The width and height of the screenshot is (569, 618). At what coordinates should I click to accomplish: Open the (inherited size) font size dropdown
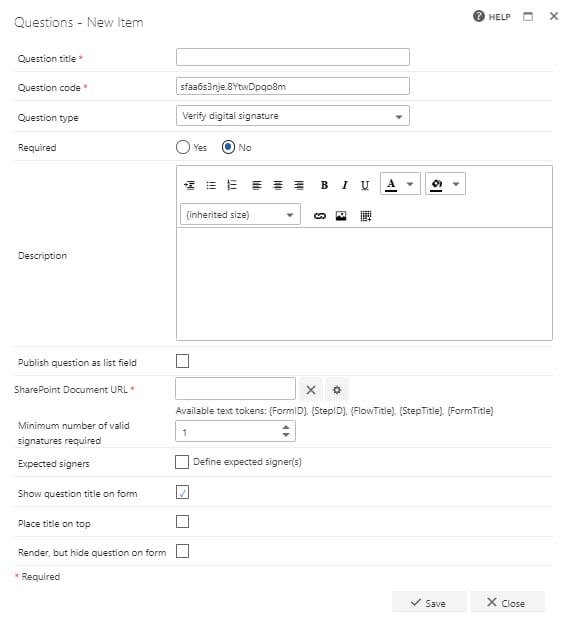(240, 214)
